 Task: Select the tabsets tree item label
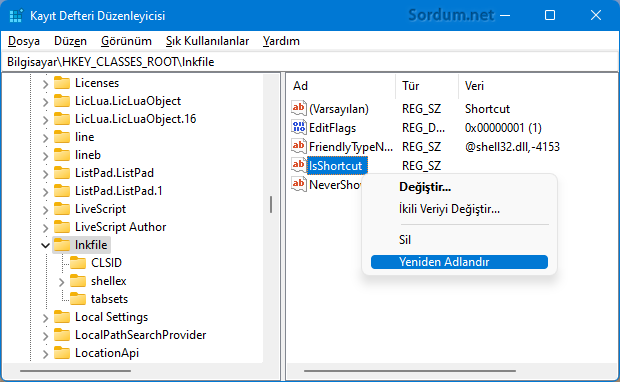[x=110, y=299]
